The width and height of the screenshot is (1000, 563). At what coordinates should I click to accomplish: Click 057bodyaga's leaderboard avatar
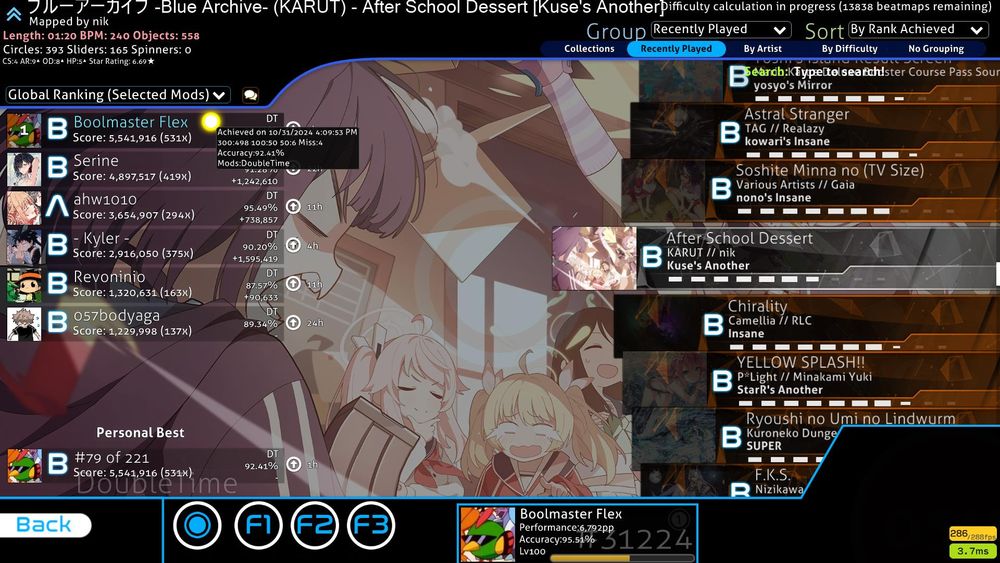24,324
